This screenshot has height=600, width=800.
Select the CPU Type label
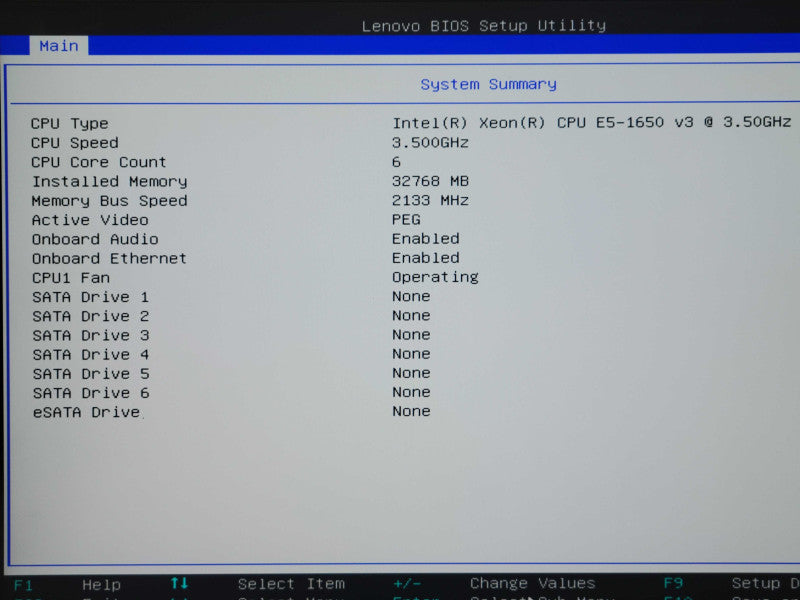[x=69, y=123]
